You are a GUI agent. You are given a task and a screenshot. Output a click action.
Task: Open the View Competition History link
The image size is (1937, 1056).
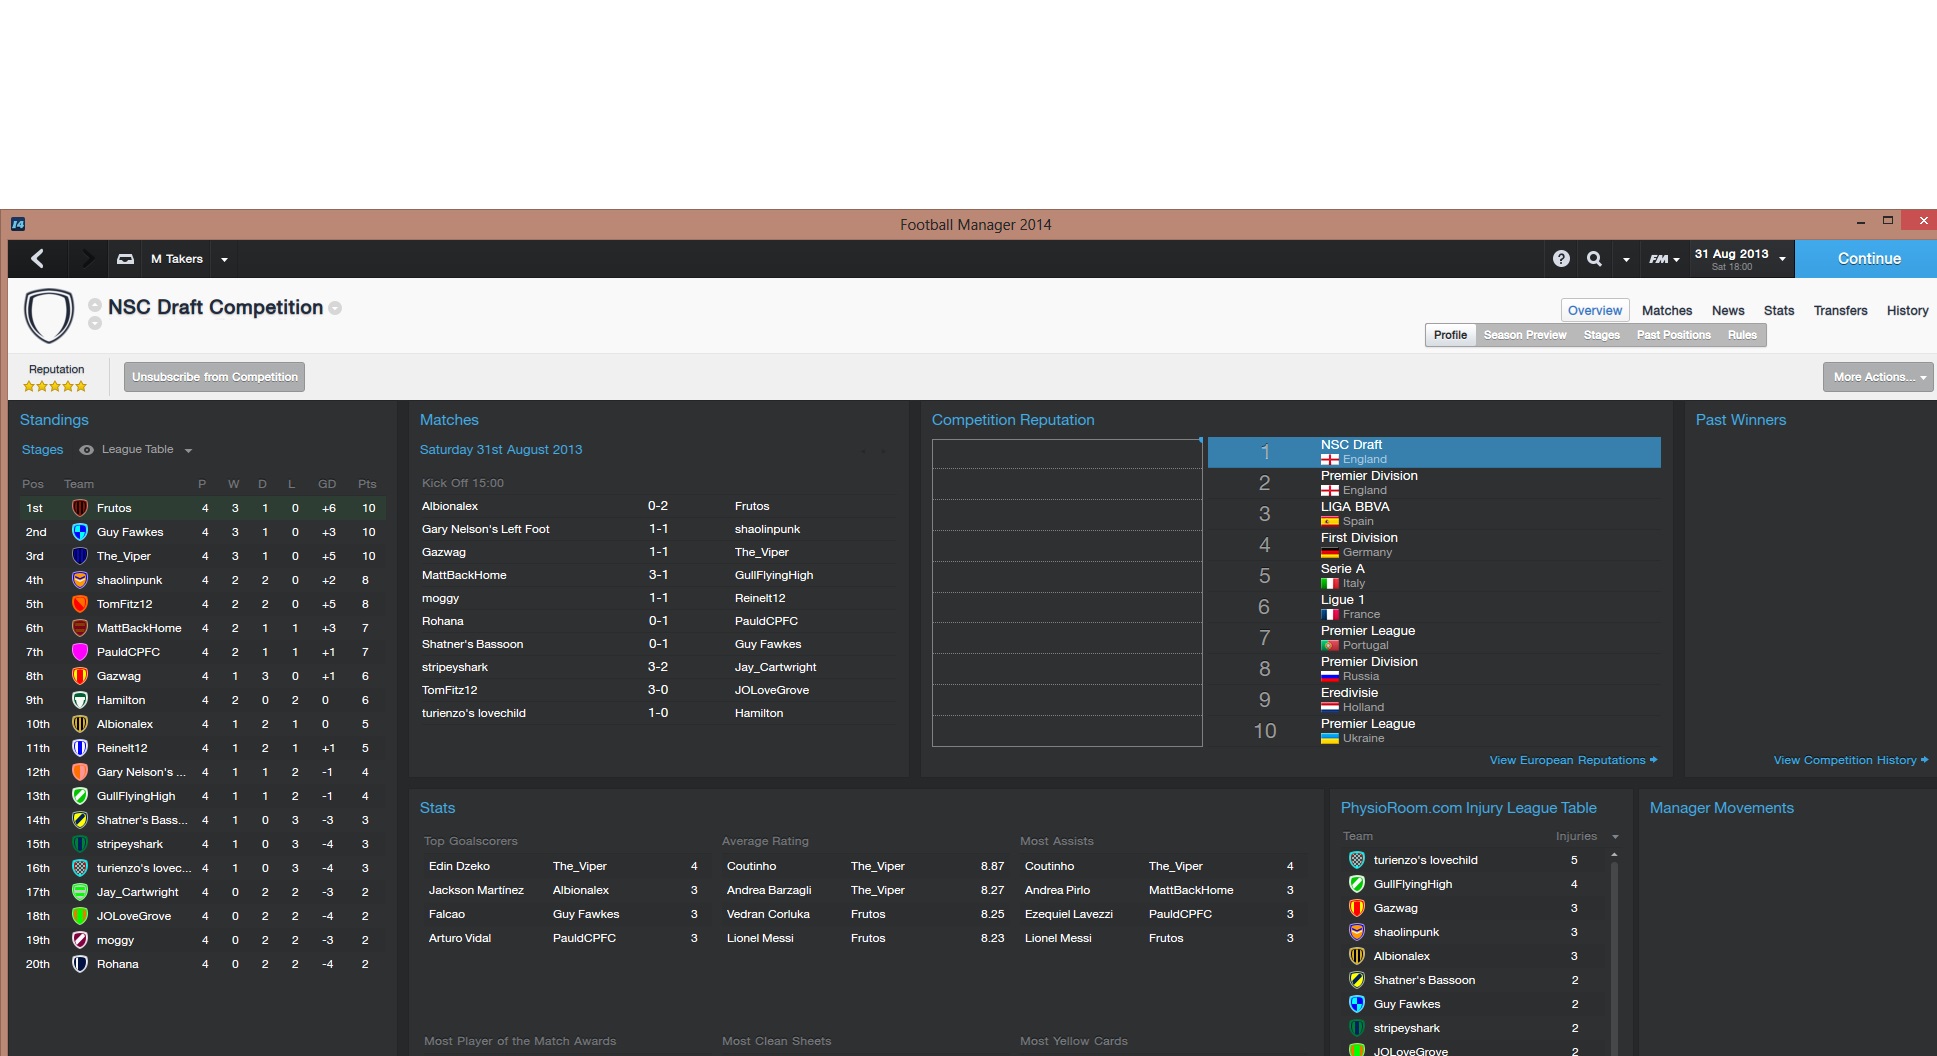tap(1851, 760)
